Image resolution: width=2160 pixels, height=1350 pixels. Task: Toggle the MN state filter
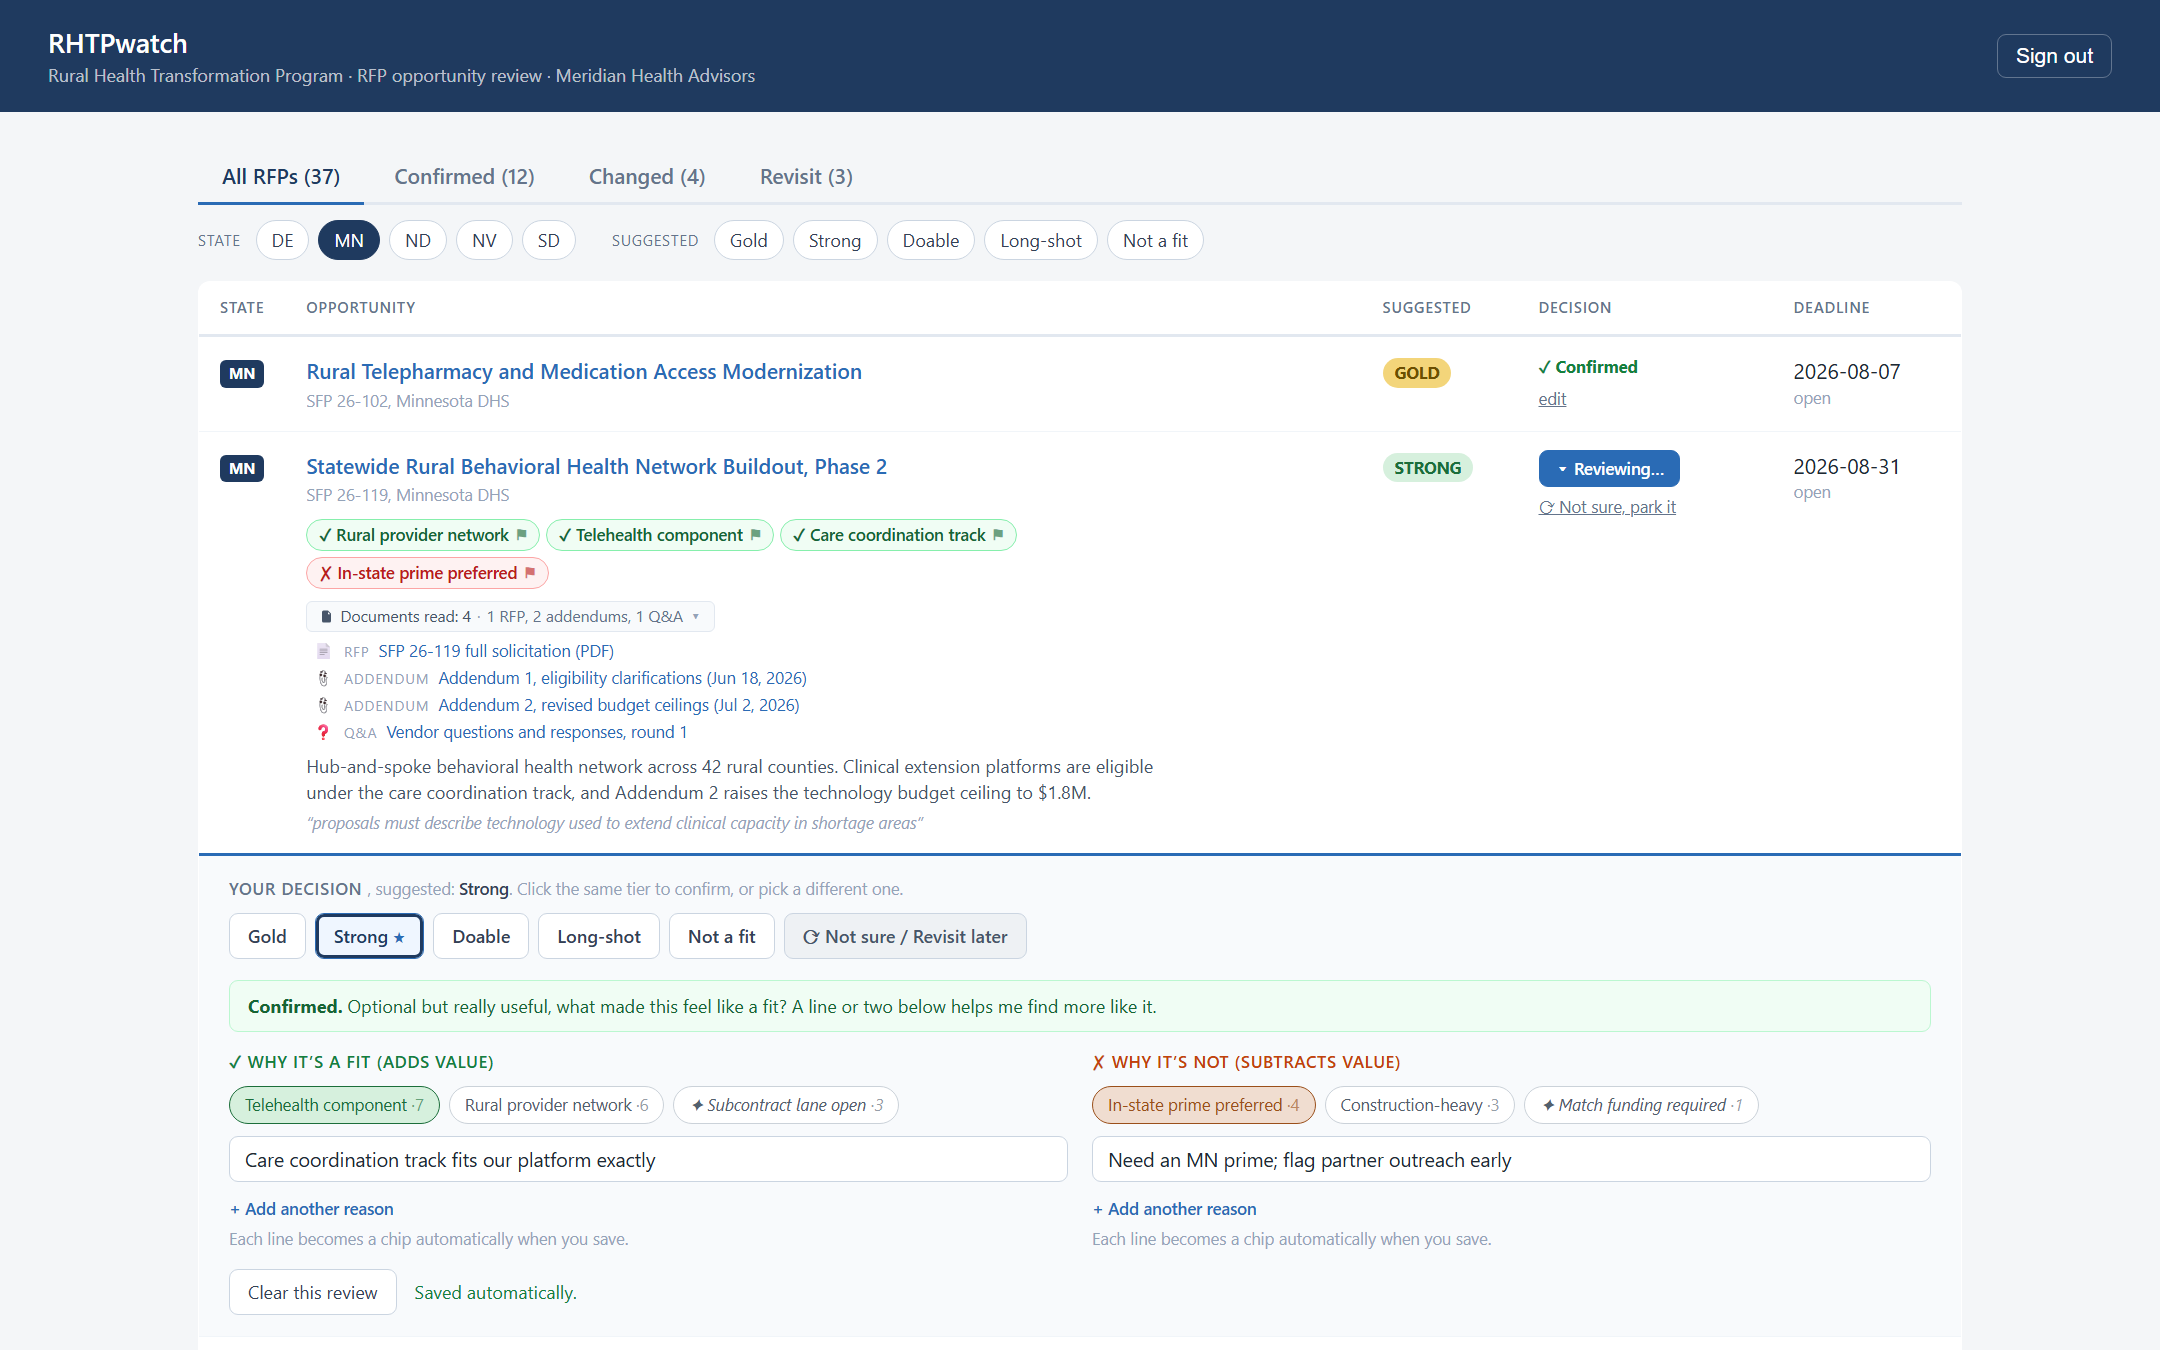(349, 240)
